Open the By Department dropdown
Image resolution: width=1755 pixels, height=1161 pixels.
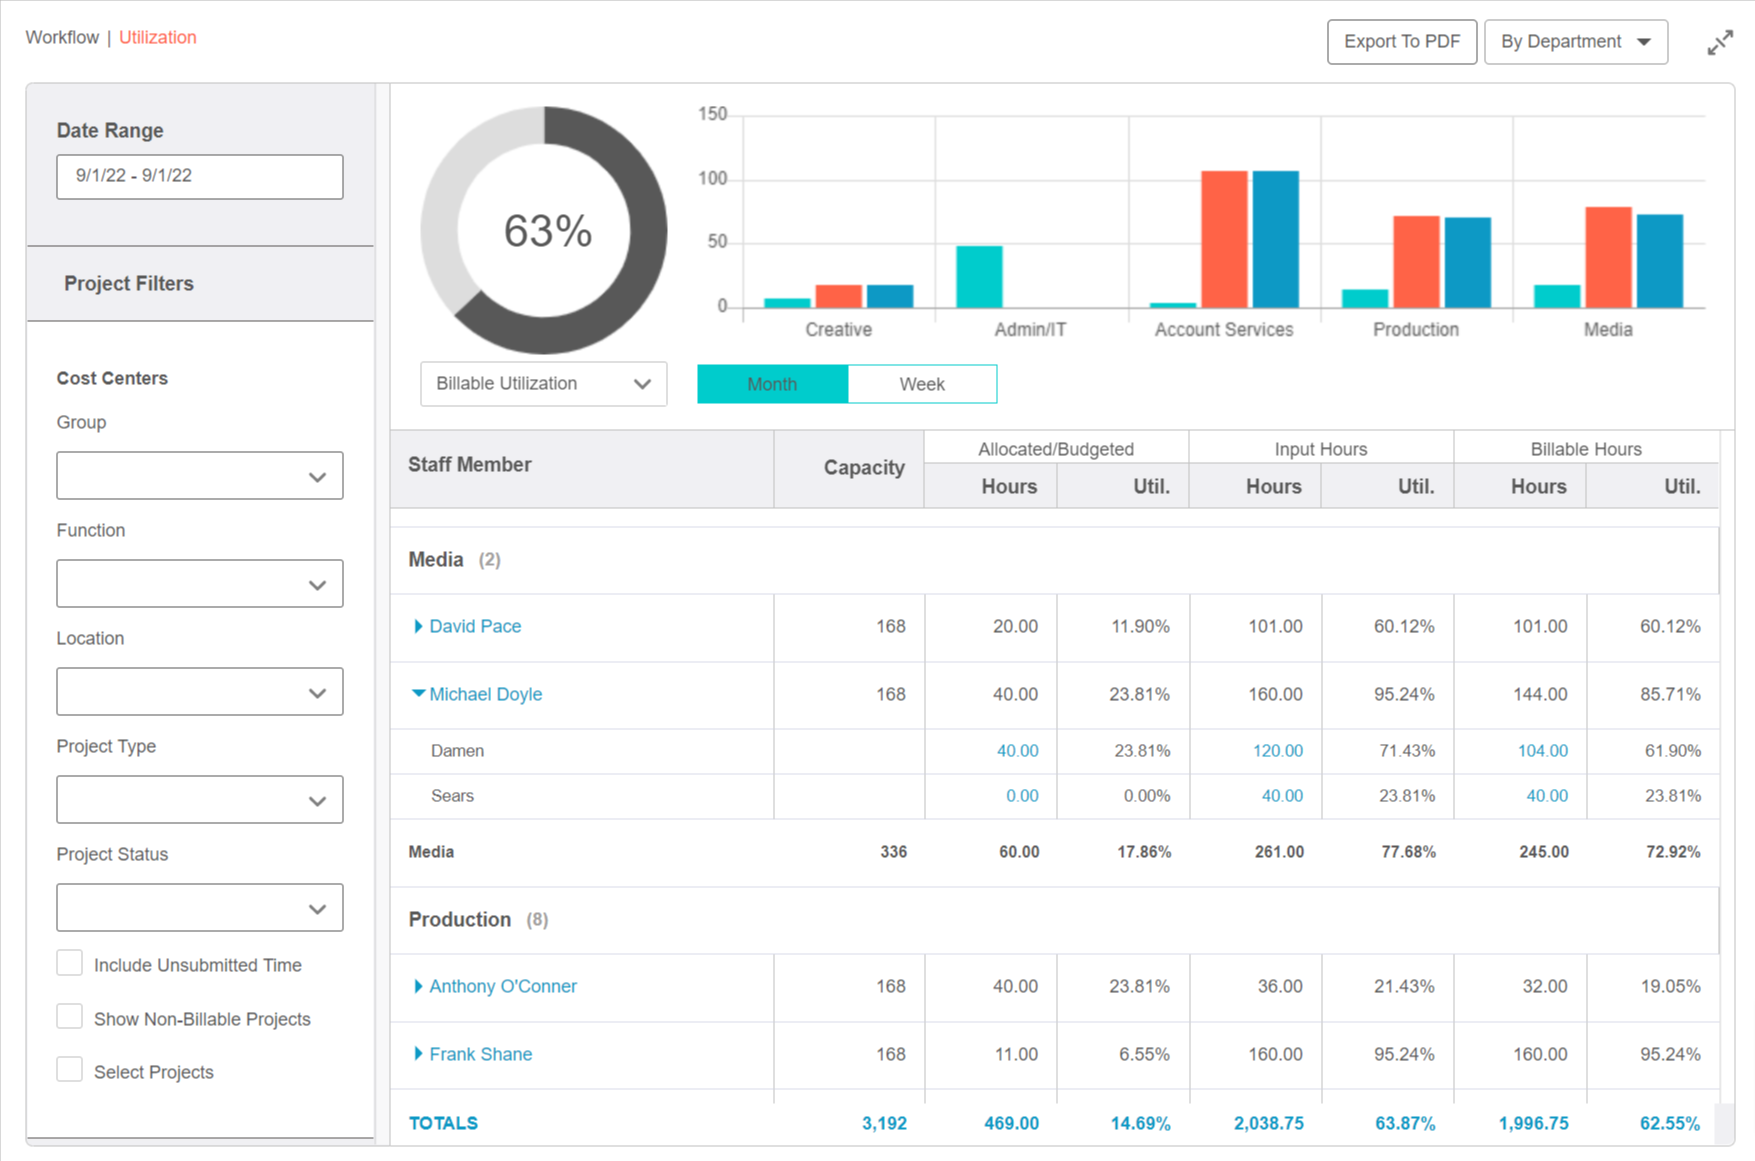pyautogui.click(x=1575, y=42)
